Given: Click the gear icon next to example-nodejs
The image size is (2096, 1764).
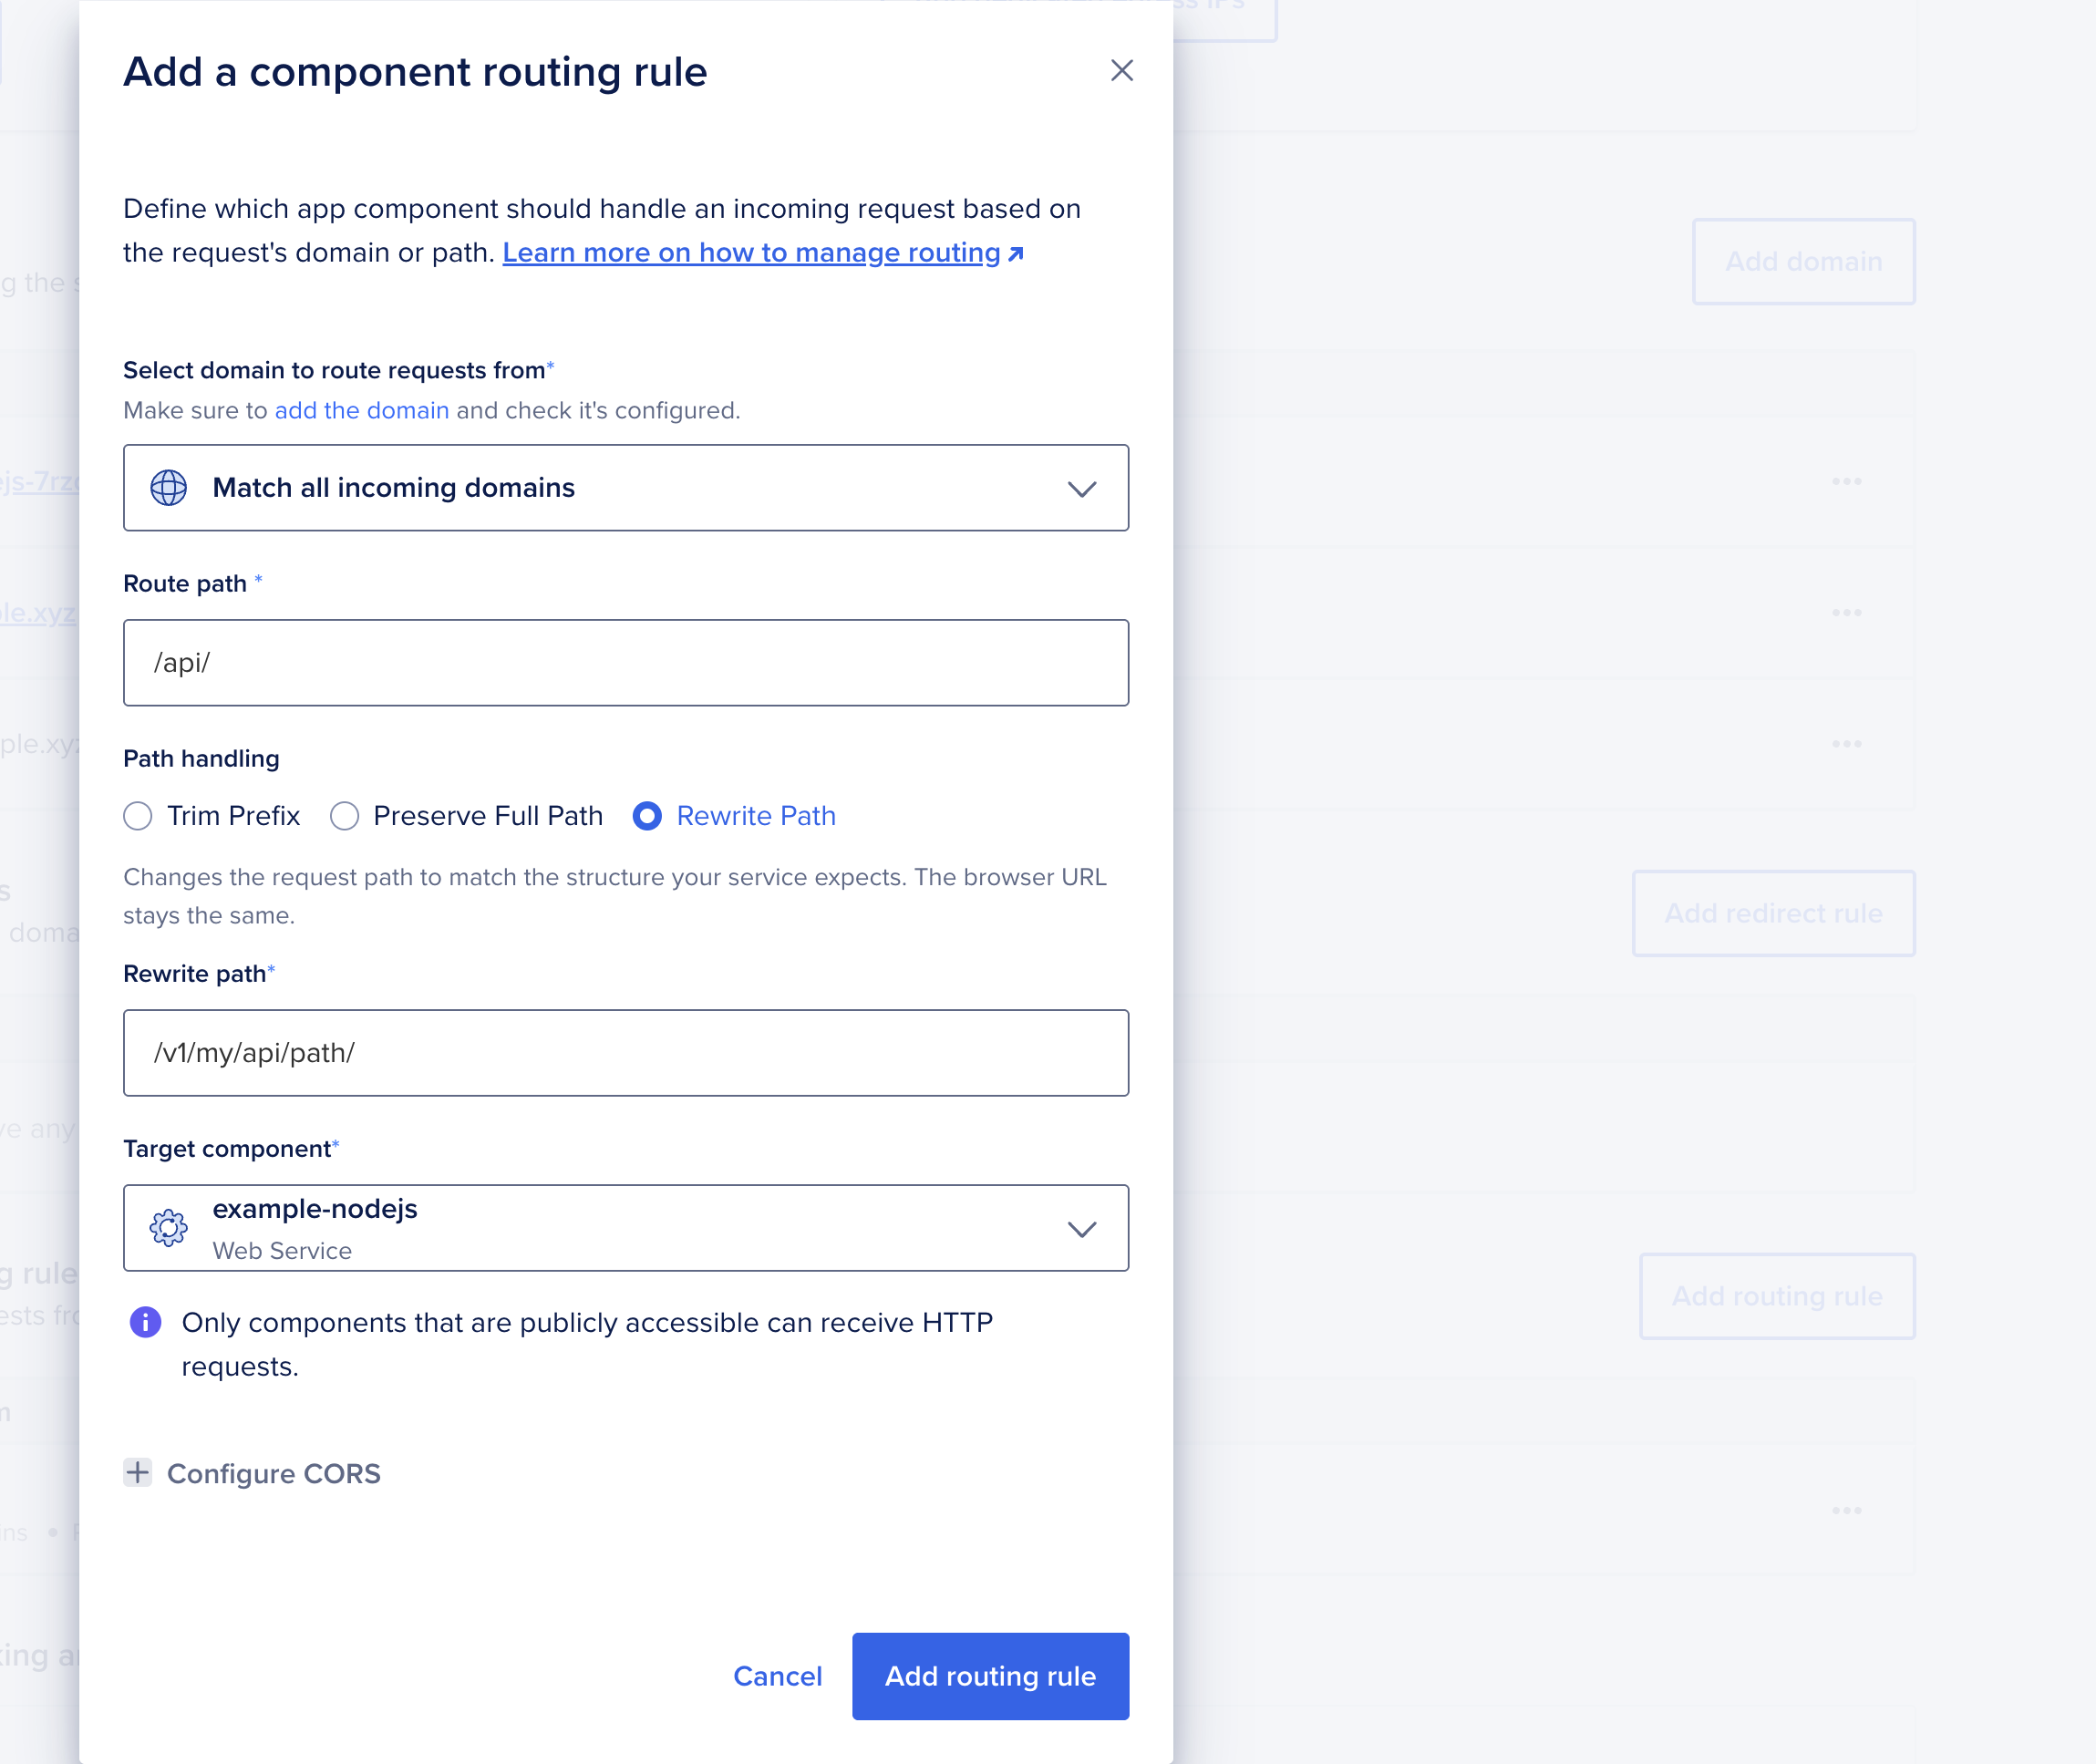Looking at the screenshot, I should pyautogui.click(x=168, y=1229).
